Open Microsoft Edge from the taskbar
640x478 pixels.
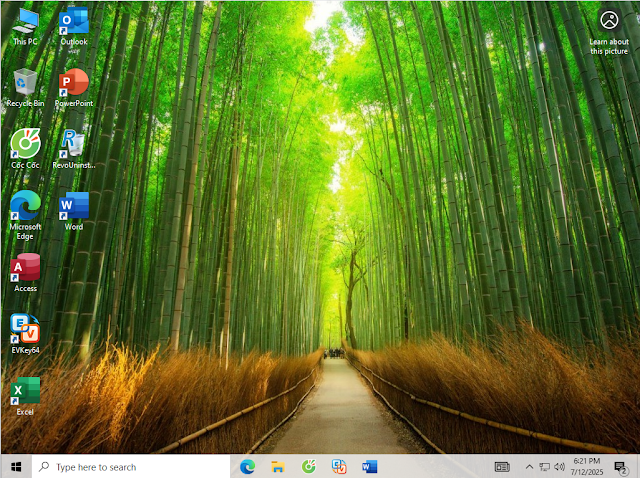[247, 467]
